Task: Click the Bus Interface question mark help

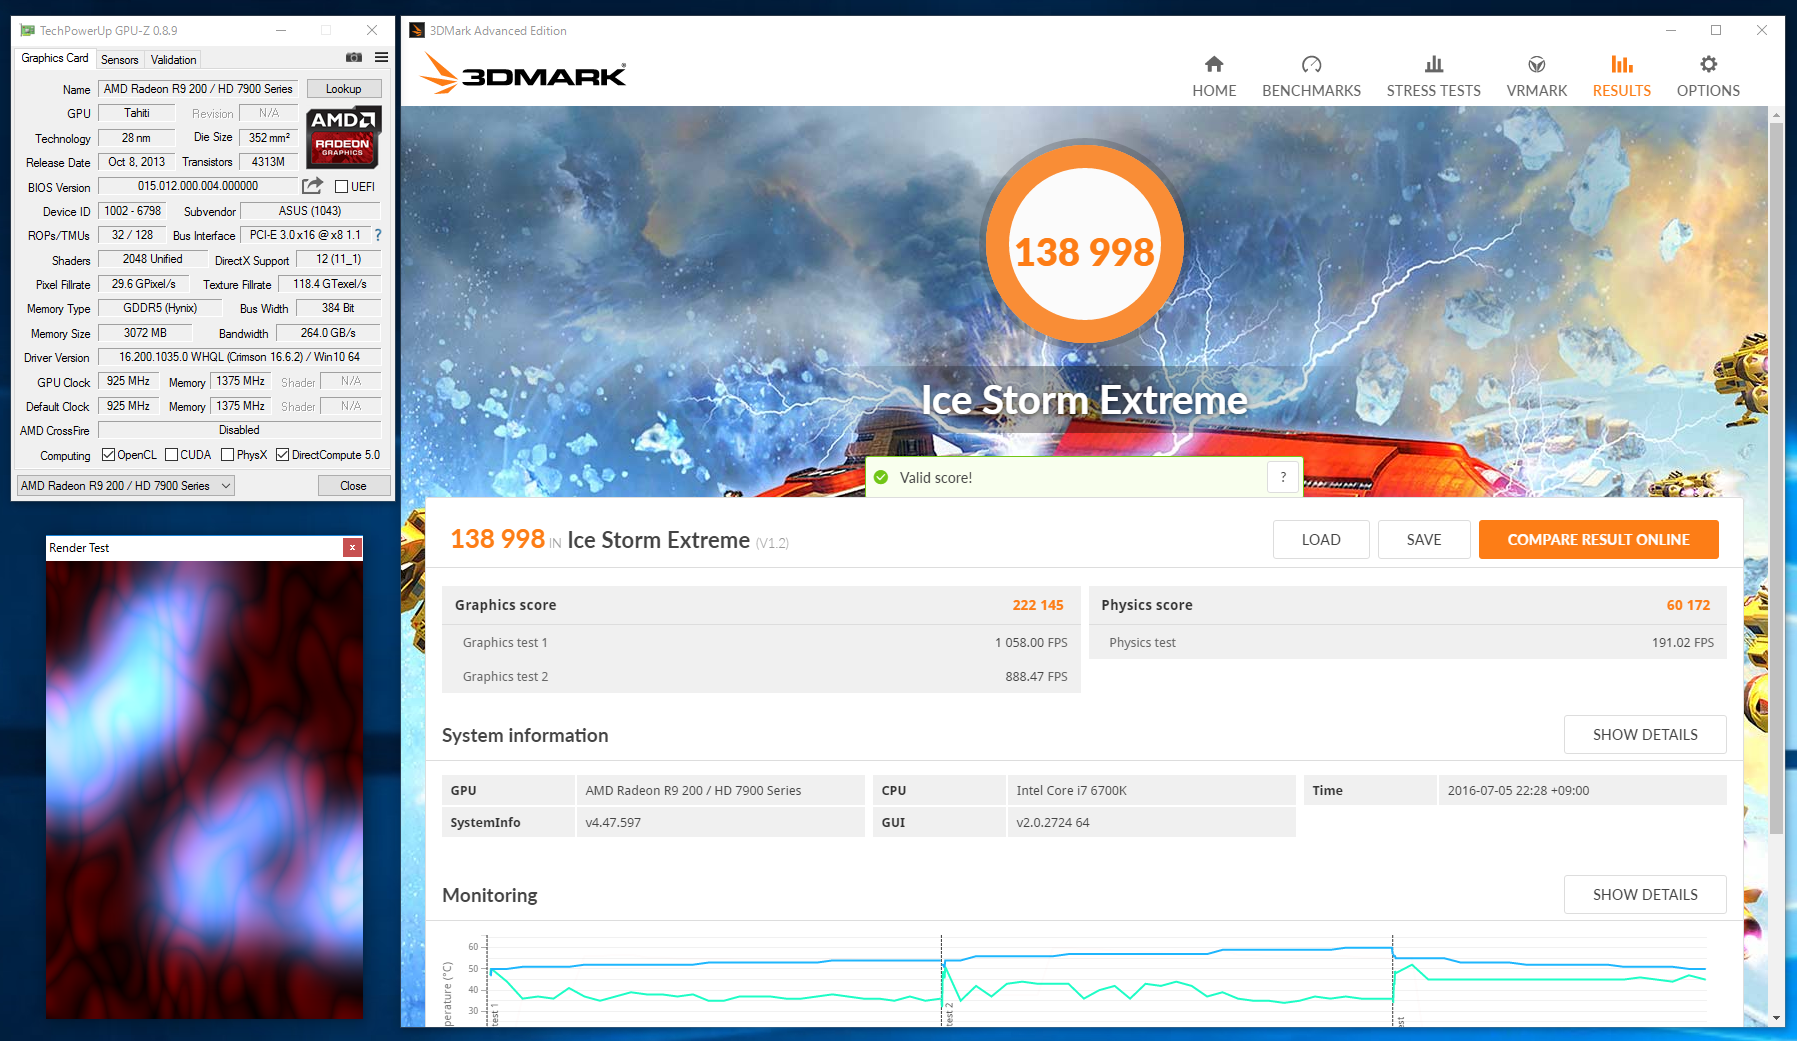Action: pyautogui.click(x=378, y=235)
